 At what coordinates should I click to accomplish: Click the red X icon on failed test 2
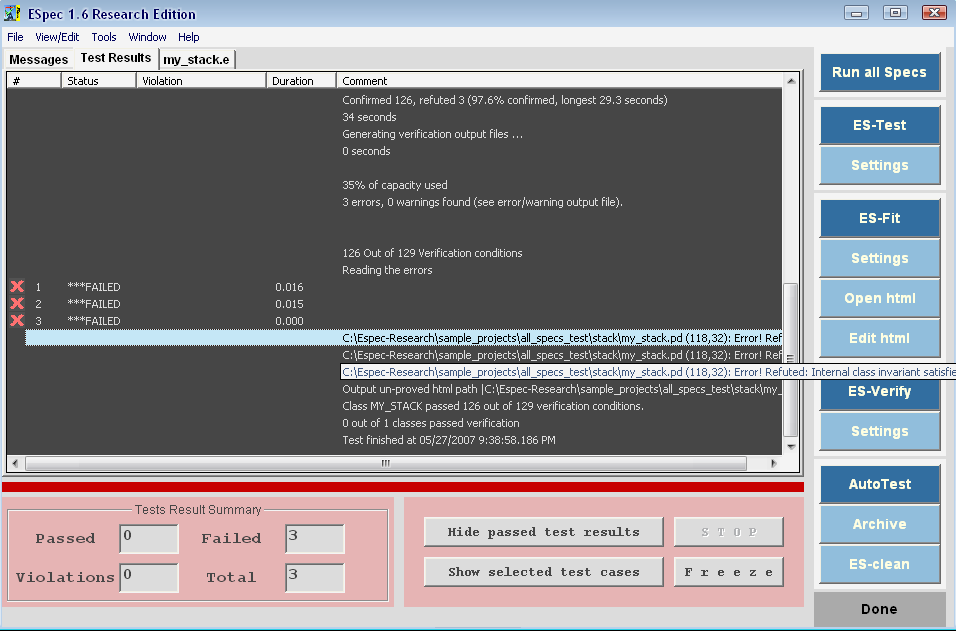pos(17,304)
